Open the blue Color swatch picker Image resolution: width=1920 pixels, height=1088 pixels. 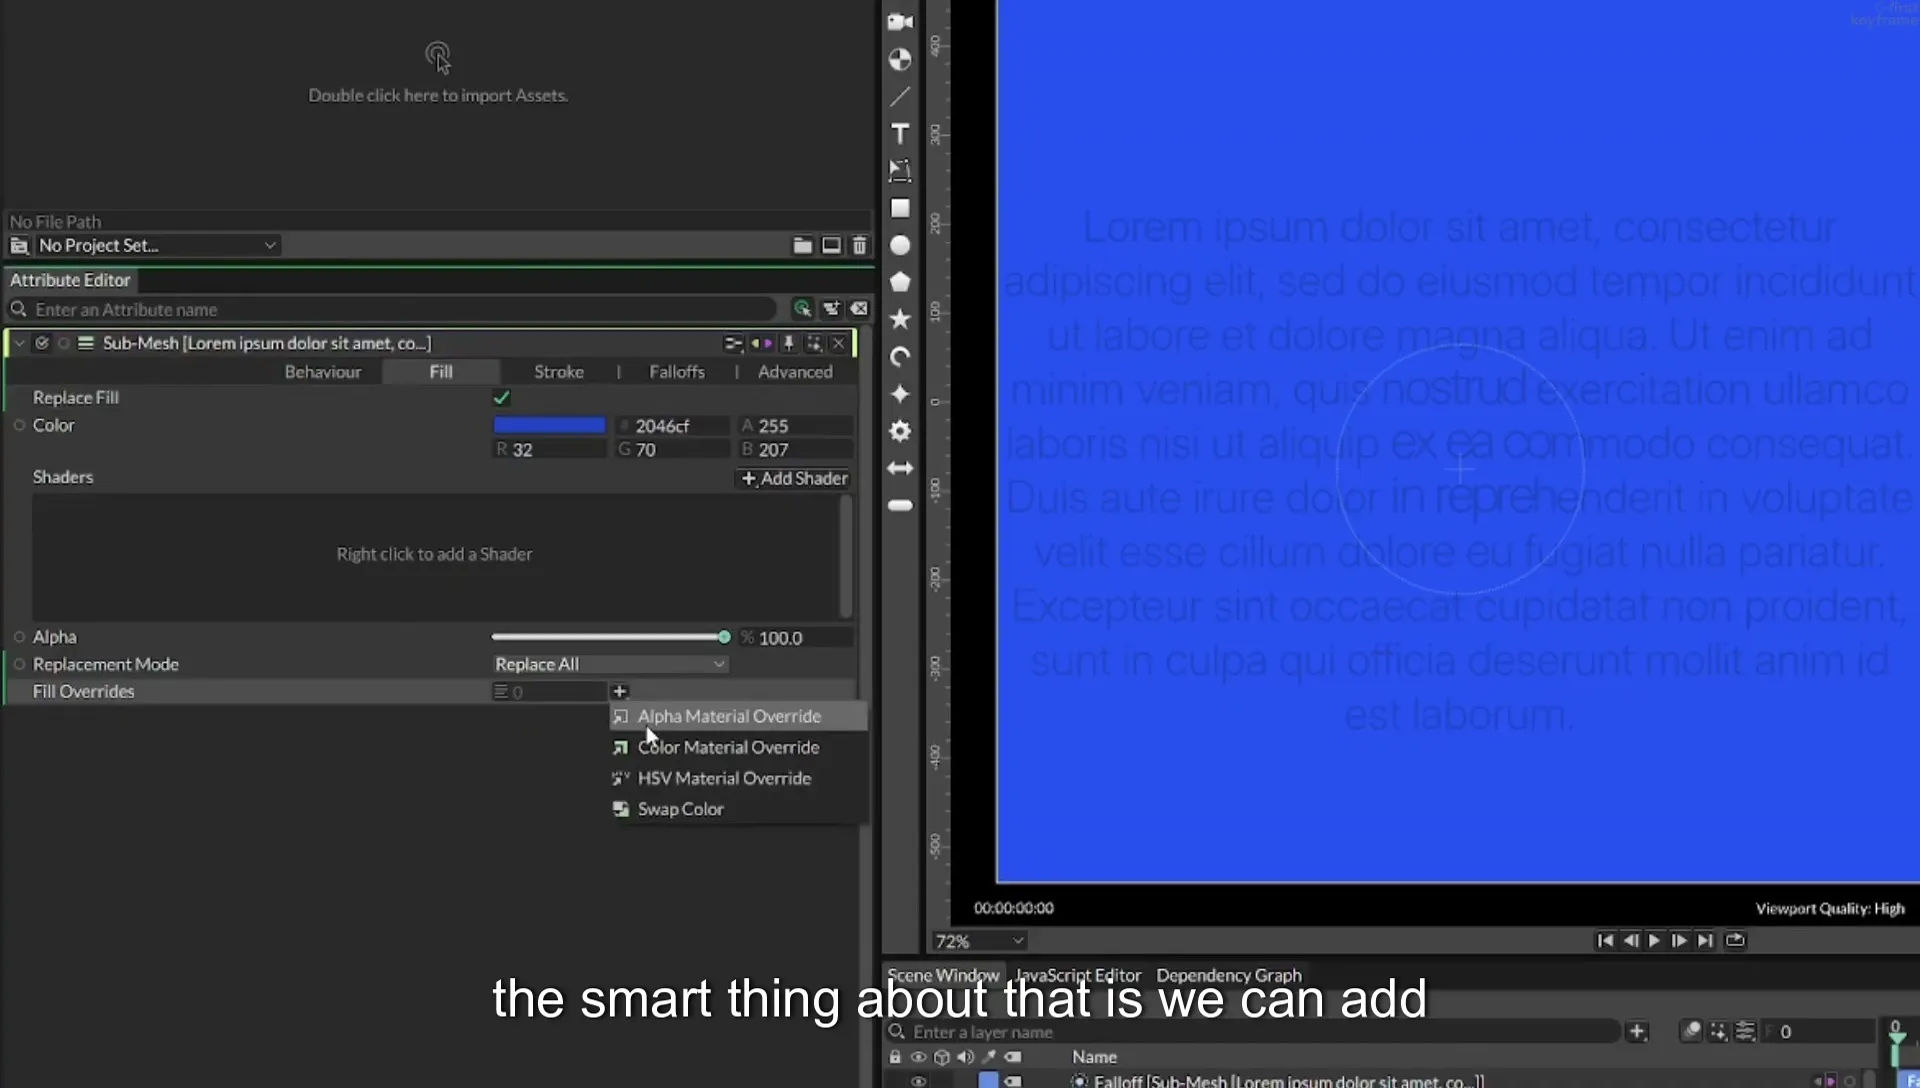click(549, 425)
